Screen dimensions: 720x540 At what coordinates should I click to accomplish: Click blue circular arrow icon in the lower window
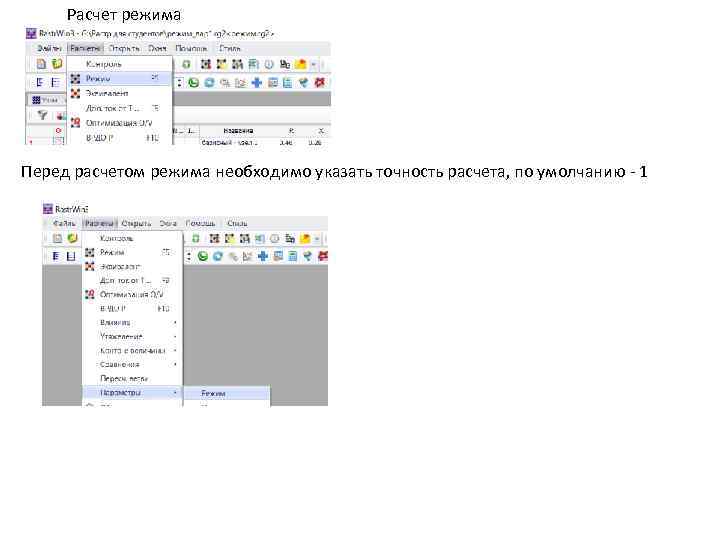click(218, 256)
